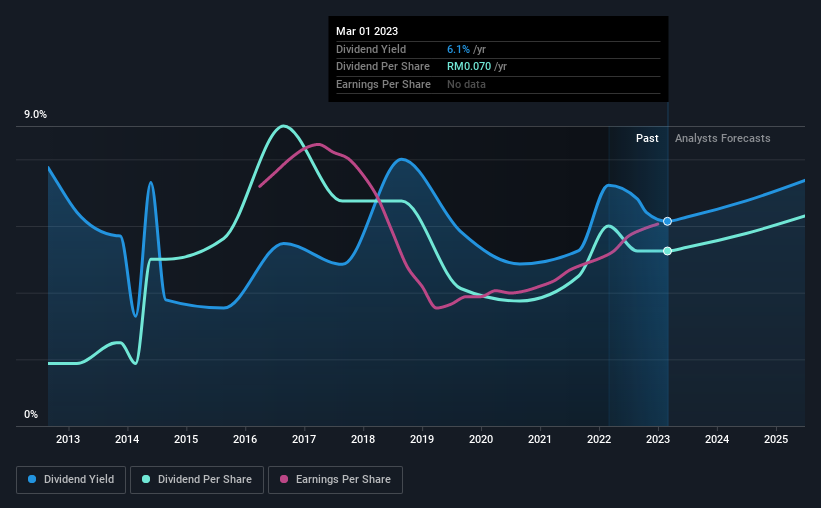Viewport: 821px width, 508px height.
Task: Click the 2025 x-axis label
Action: (776, 439)
